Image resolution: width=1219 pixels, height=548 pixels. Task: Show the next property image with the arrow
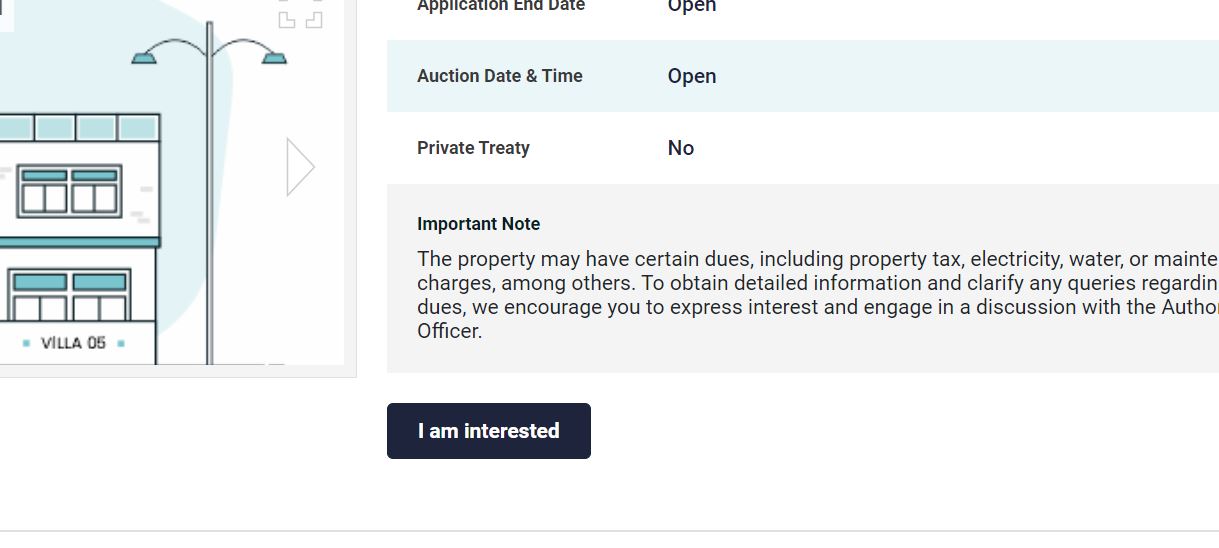pyautogui.click(x=300, y=166)
